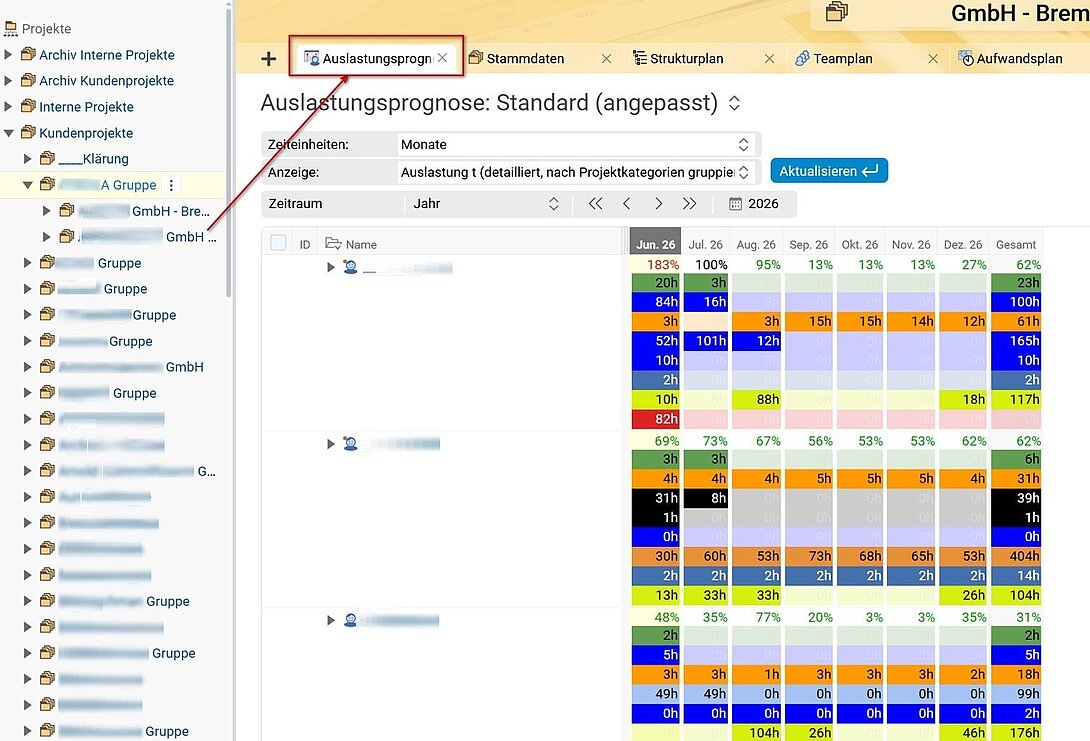Jump forward with double right arrows

point(689,204)
